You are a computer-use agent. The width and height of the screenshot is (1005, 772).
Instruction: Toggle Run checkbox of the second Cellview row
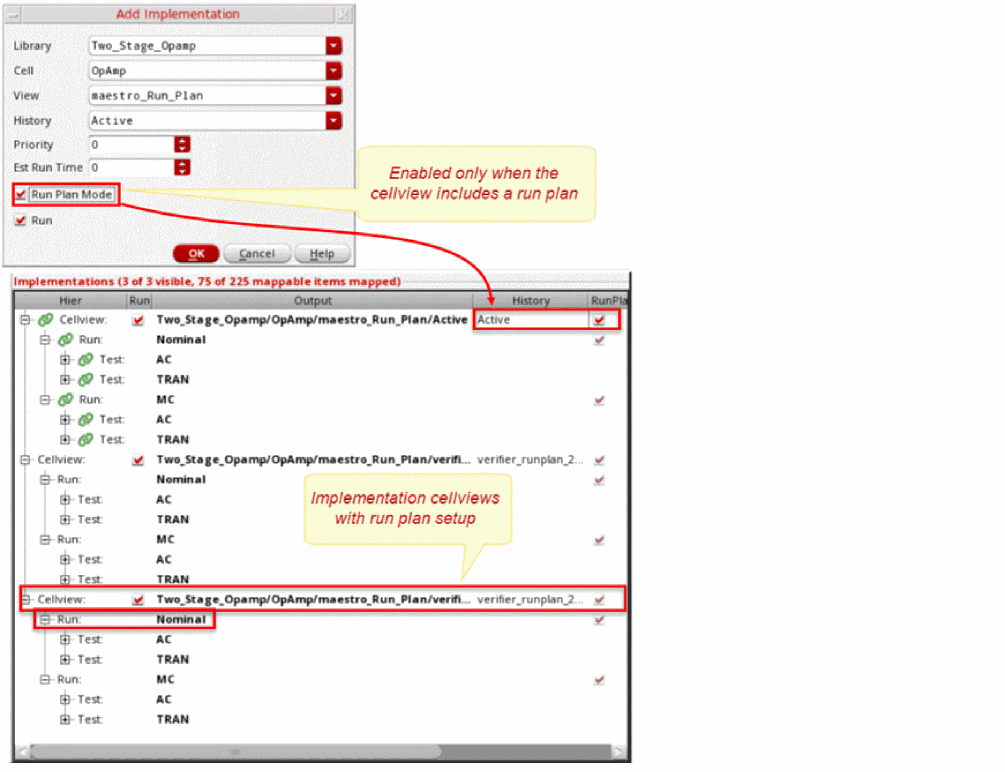(138, 460)
